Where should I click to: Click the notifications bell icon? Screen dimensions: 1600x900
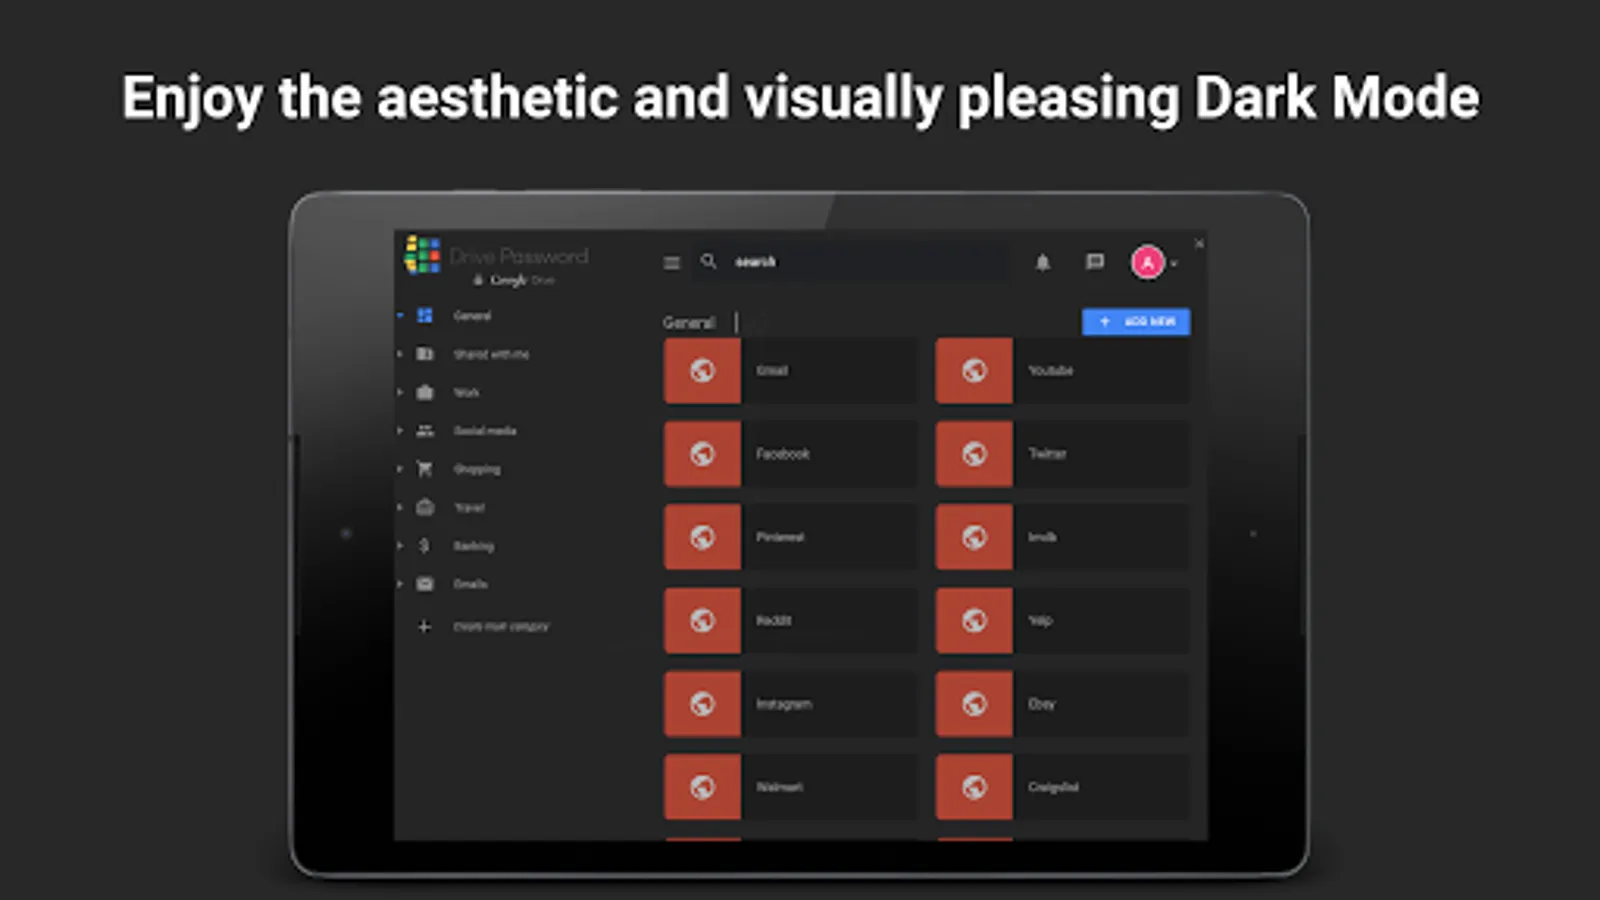(1042, 263)
